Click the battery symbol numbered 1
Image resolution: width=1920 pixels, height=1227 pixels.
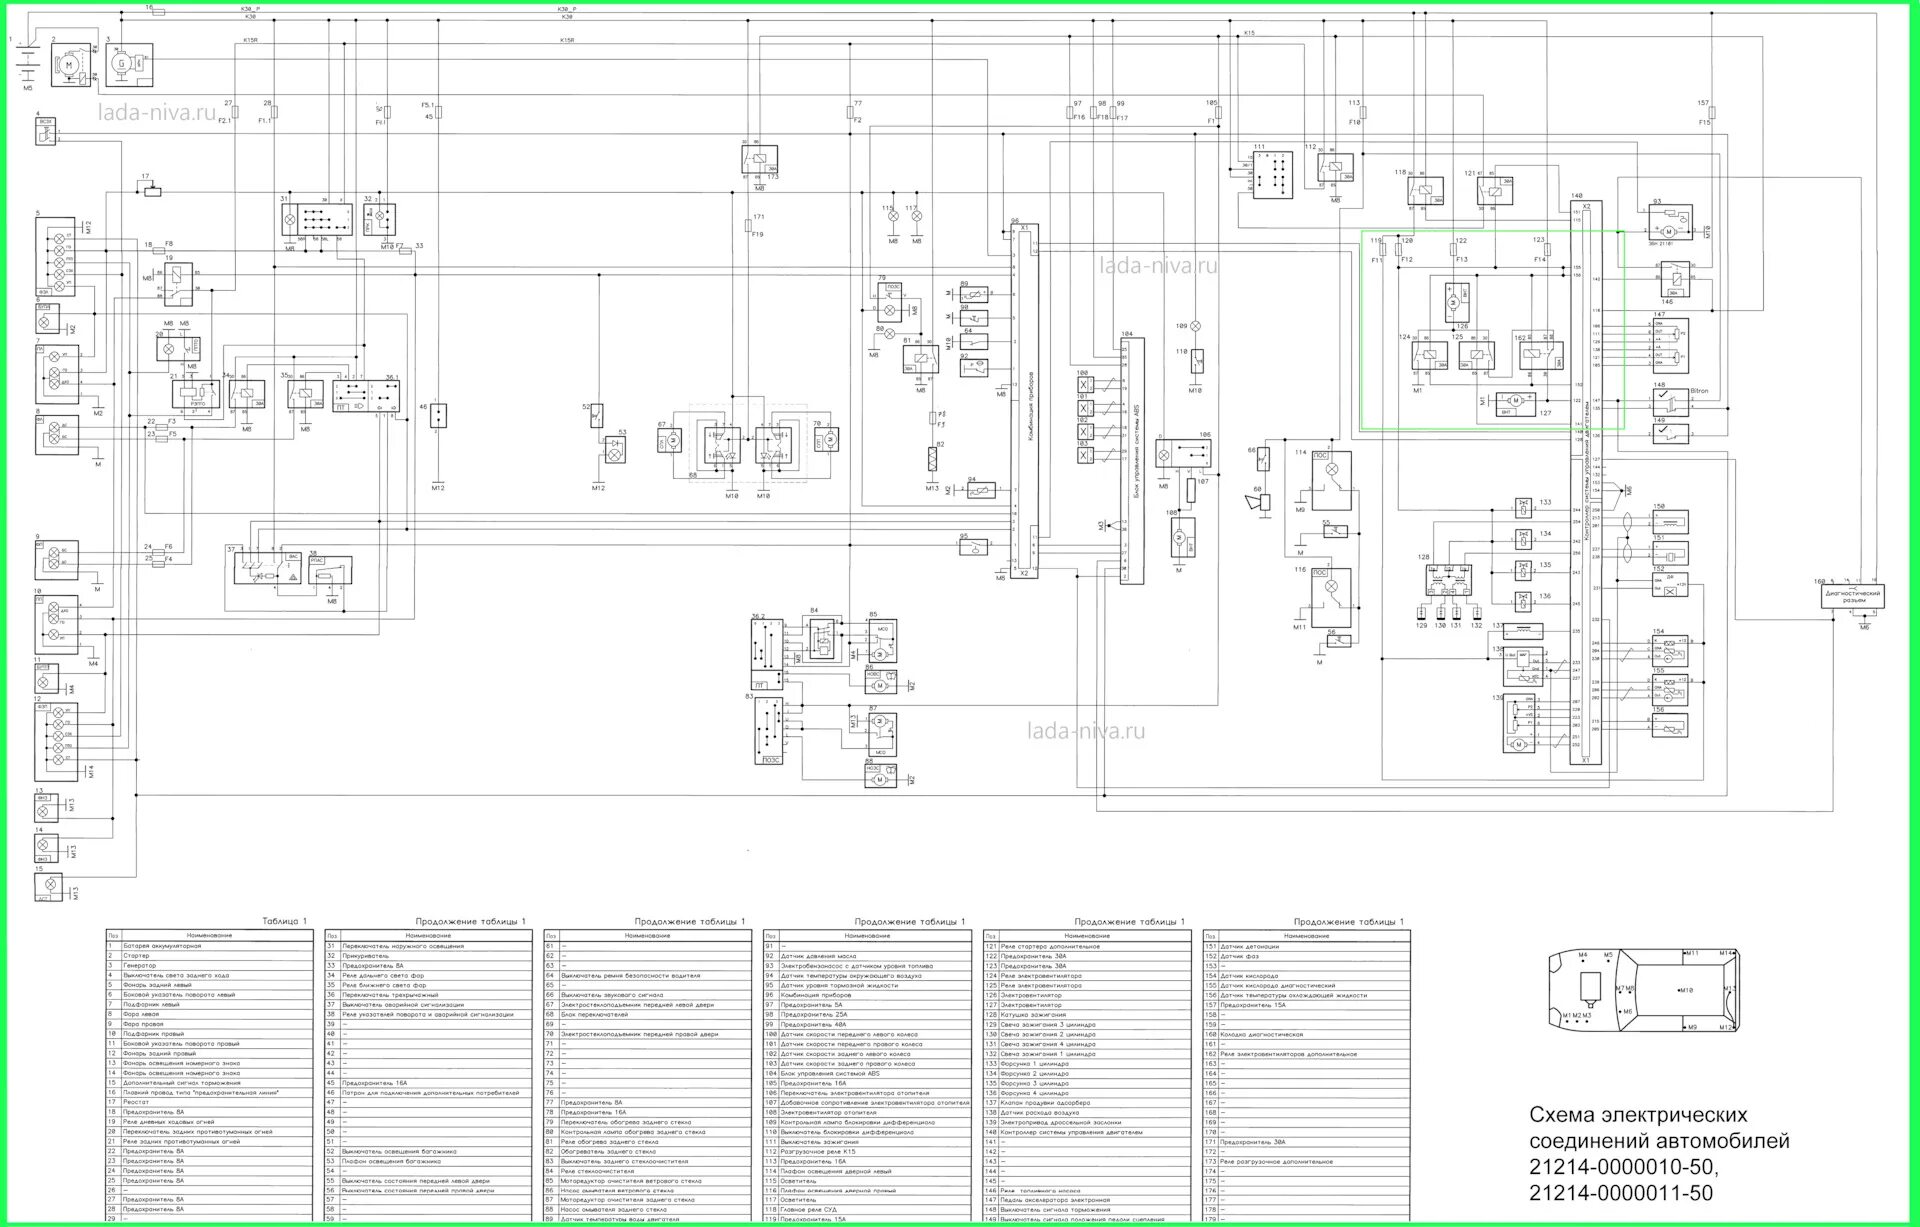click(x=27, y=66)
